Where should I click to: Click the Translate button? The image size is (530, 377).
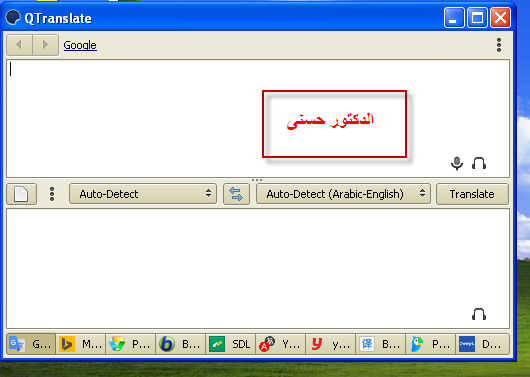point(472,194)
